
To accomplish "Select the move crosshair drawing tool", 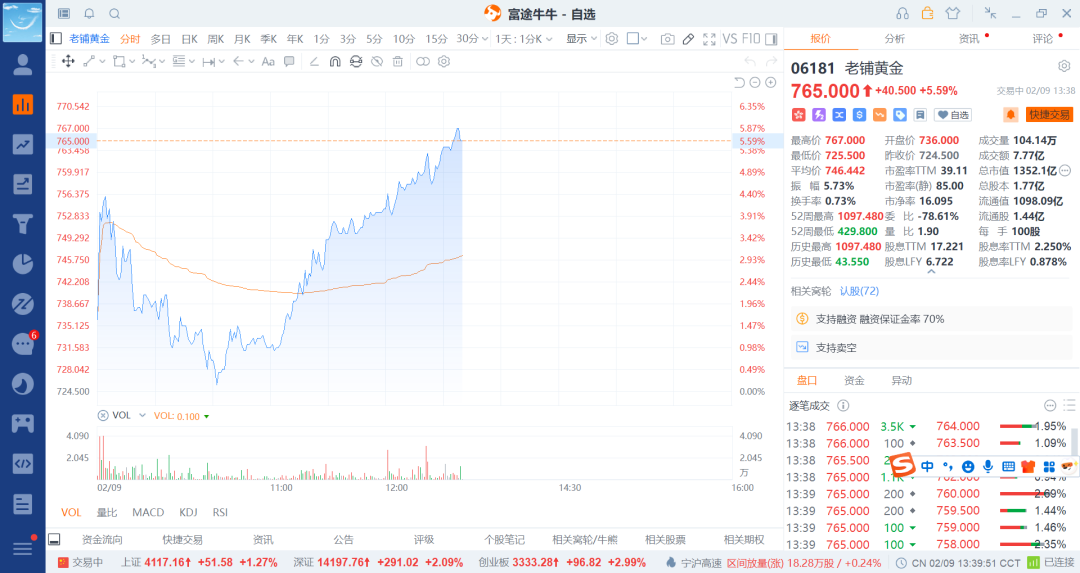I will pos(68,61).
